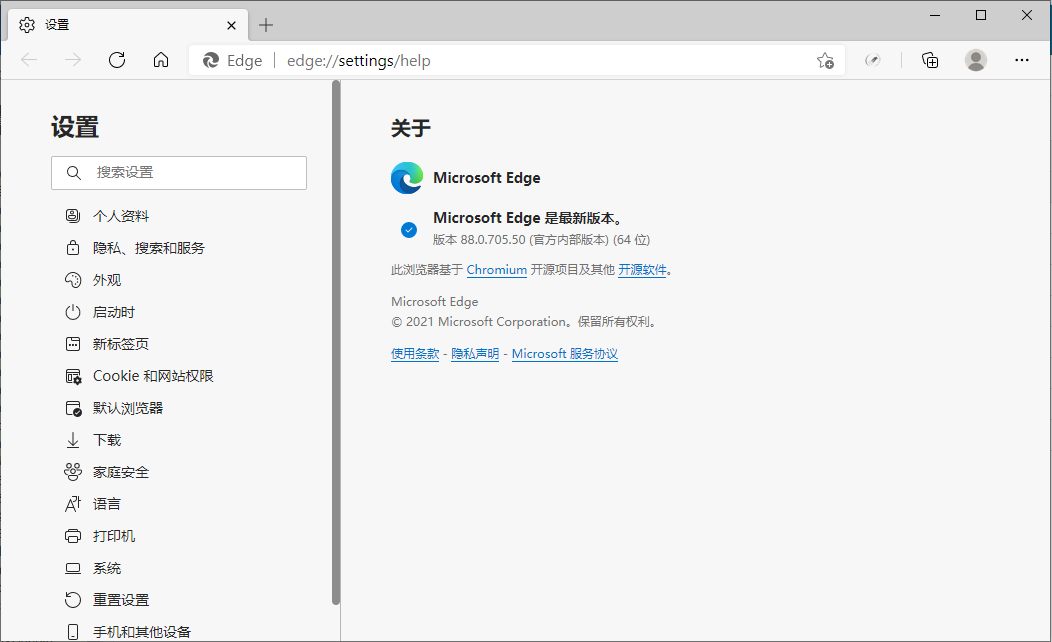
Task: Open the Microsoft 服务协议 link
Action: 565,354
